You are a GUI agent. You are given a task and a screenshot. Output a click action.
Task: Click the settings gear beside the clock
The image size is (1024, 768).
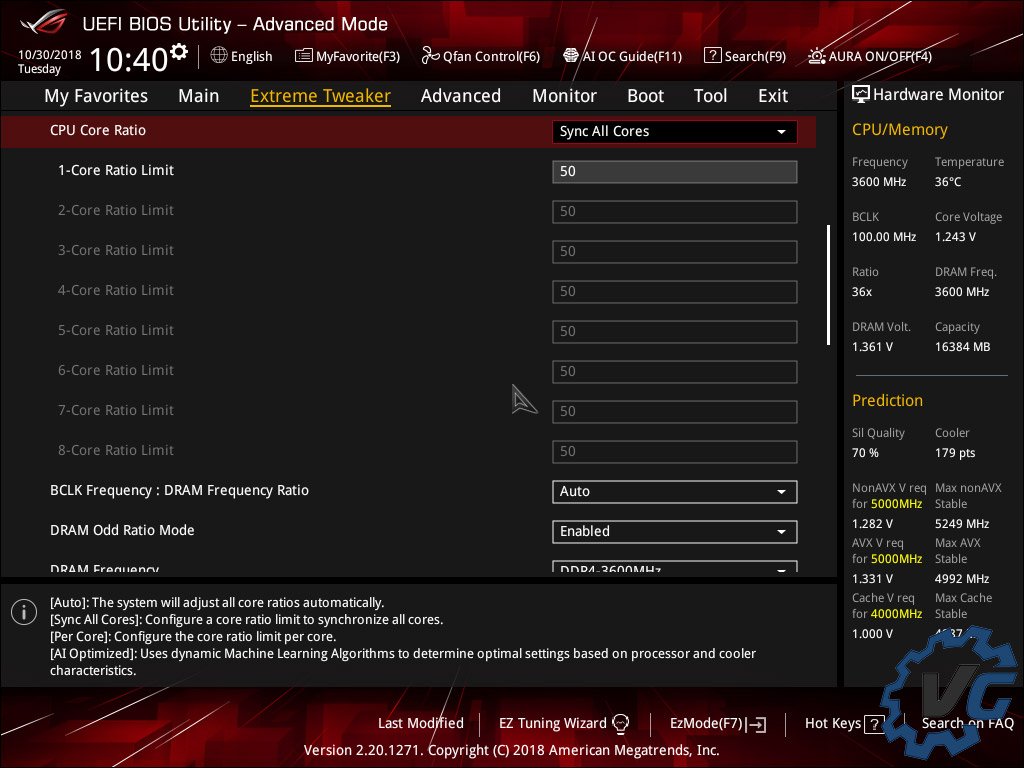tap(178, 52)
